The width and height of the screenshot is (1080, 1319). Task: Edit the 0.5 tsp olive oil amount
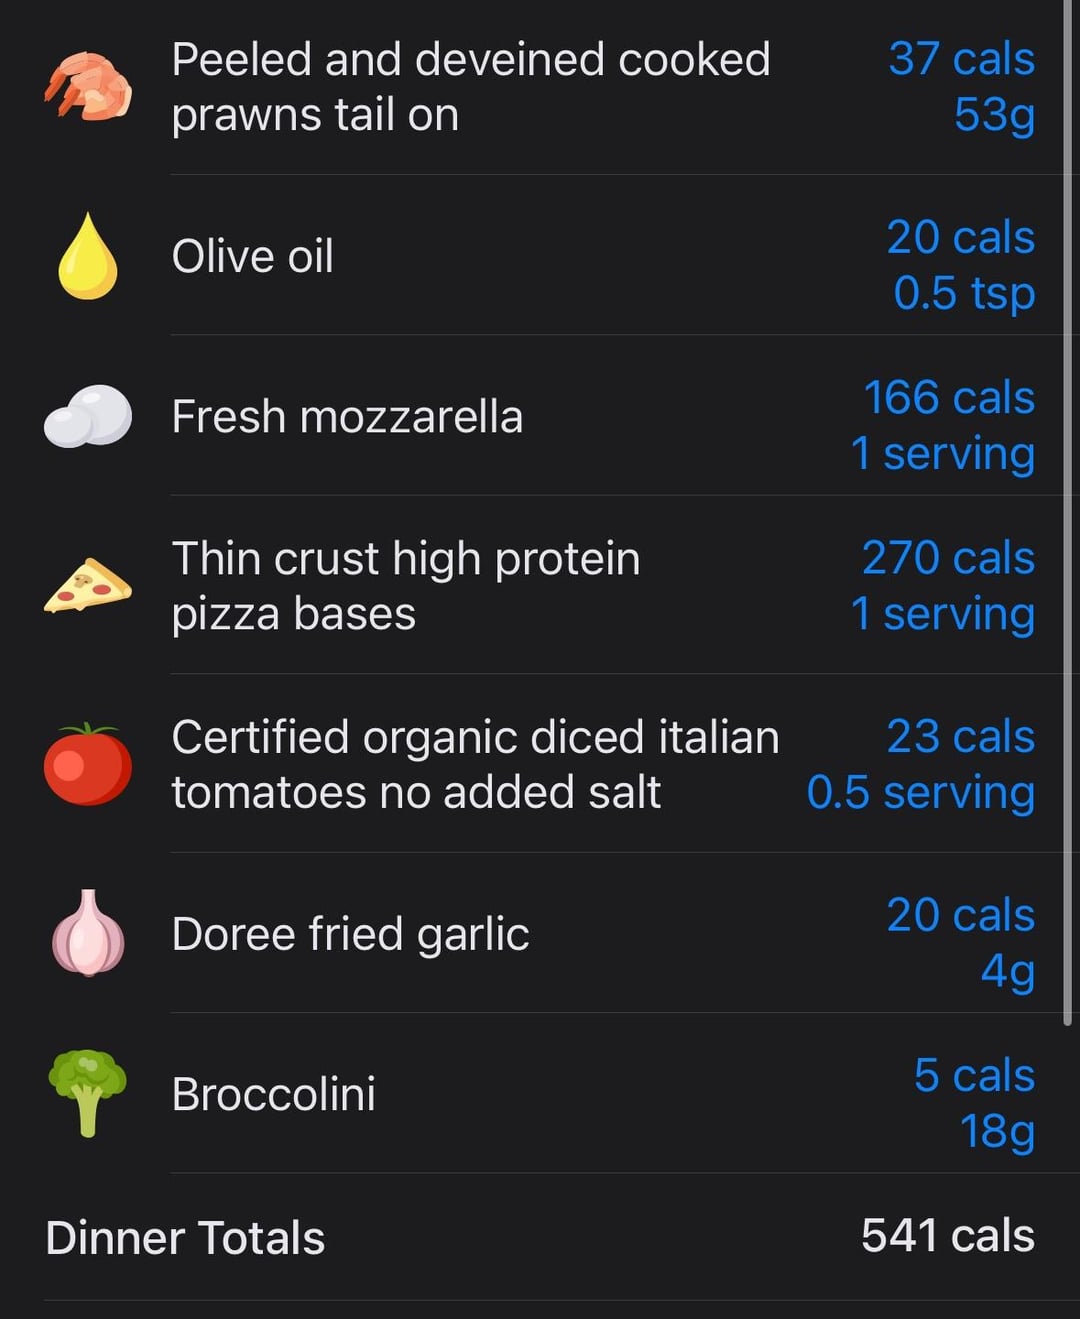960,265
